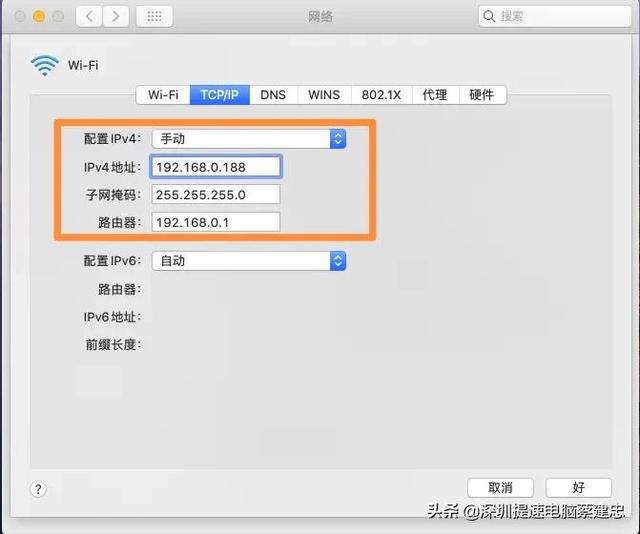Click the 网络 window title
The image size is (640, 534).
(320, 16)
